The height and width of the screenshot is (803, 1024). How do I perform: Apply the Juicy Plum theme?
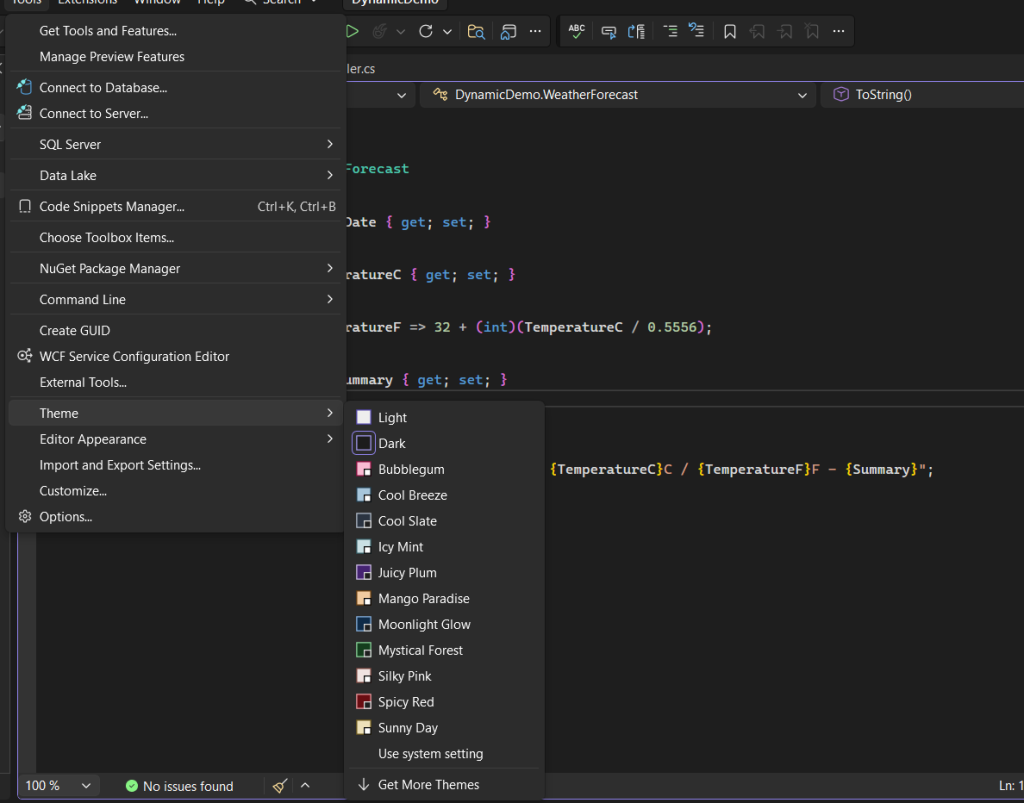point(444,573)
